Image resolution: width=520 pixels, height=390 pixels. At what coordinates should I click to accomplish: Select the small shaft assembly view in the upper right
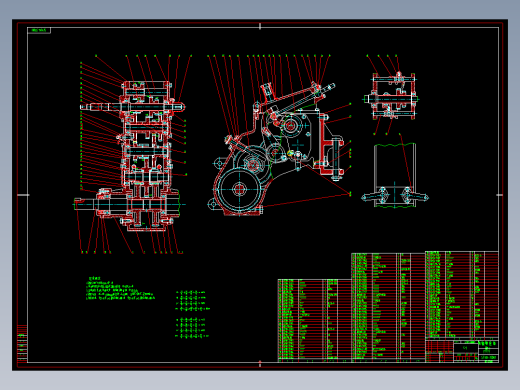coord(392,97)
